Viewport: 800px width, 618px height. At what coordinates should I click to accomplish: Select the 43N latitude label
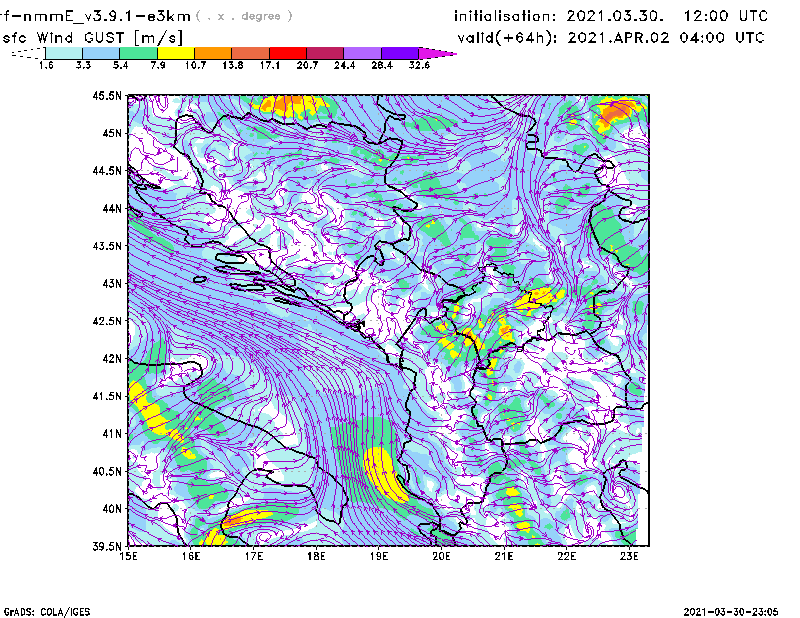pyautogui.click(x=112, y=283)
